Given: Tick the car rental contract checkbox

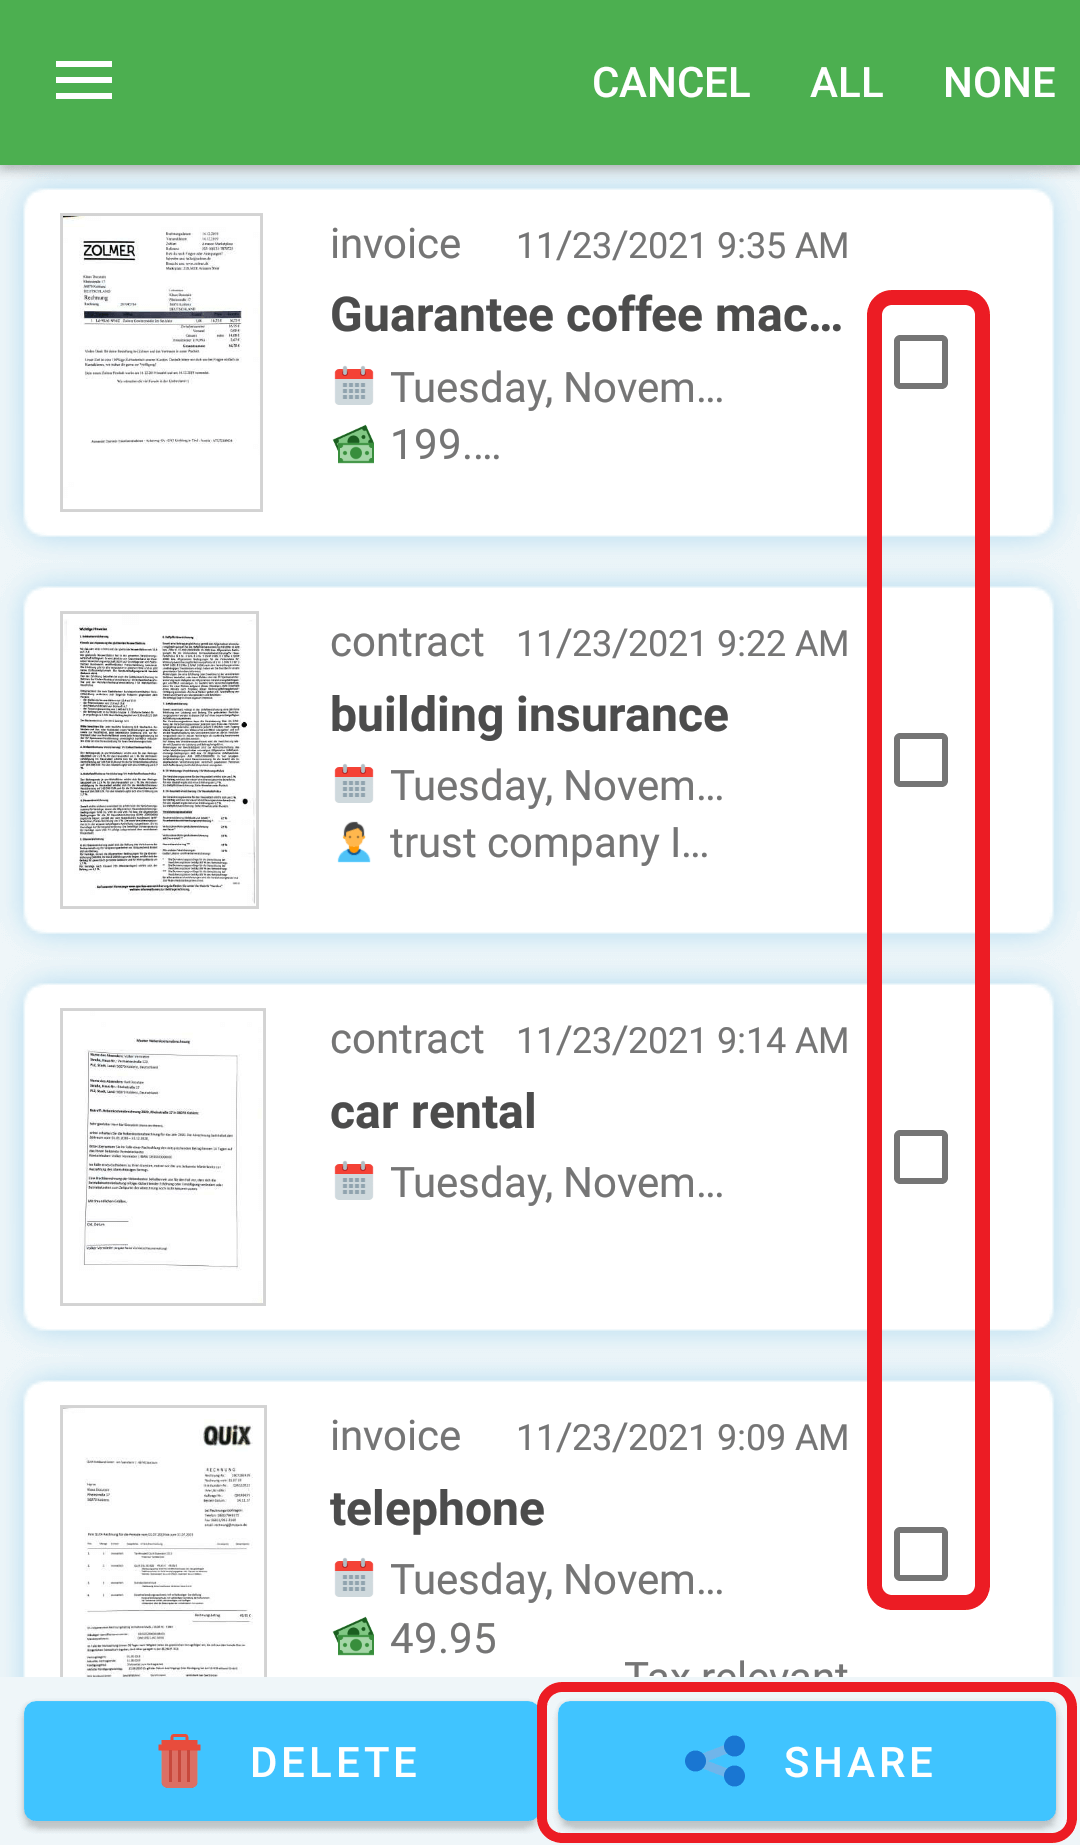Looking at the screenshot, I should tap(921, 1157).
